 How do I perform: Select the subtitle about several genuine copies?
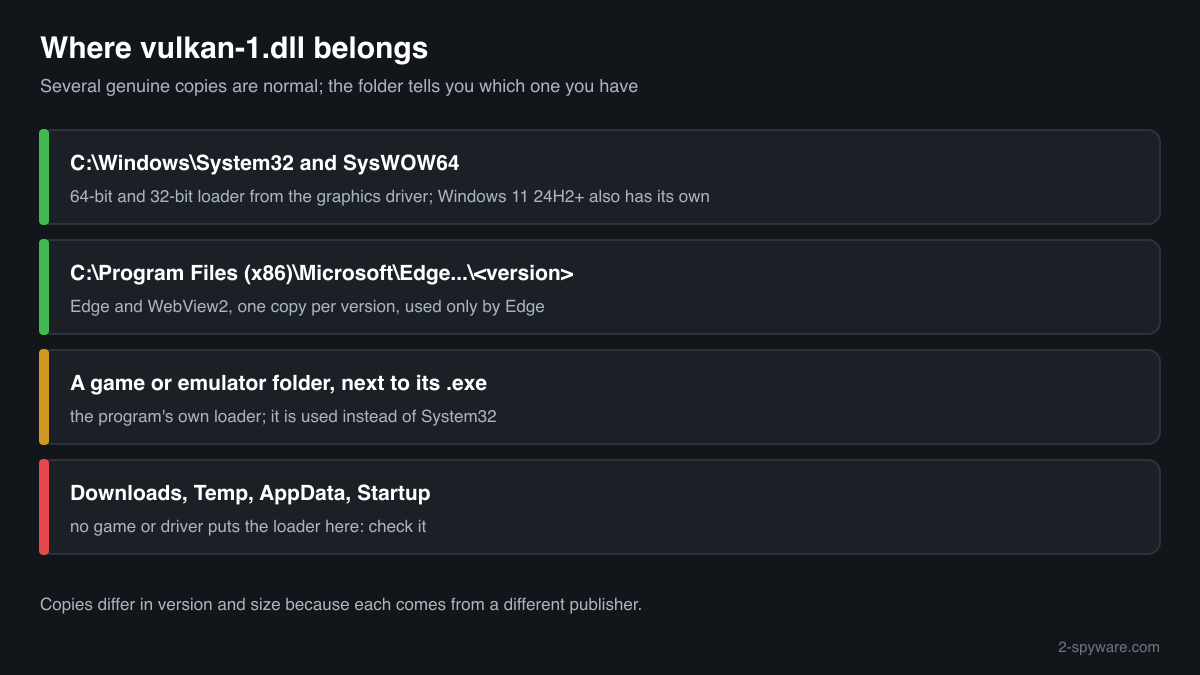point(339,86)
